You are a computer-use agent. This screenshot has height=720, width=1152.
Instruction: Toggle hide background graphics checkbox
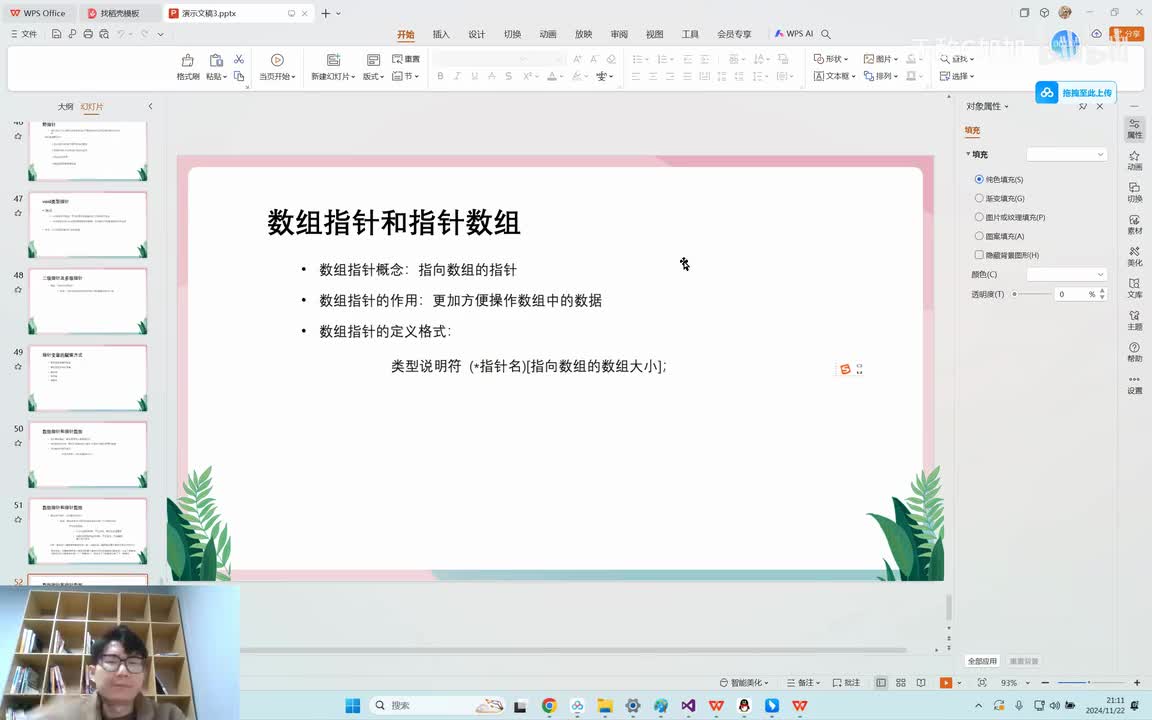pyautogui.click(x=979, y=255)
